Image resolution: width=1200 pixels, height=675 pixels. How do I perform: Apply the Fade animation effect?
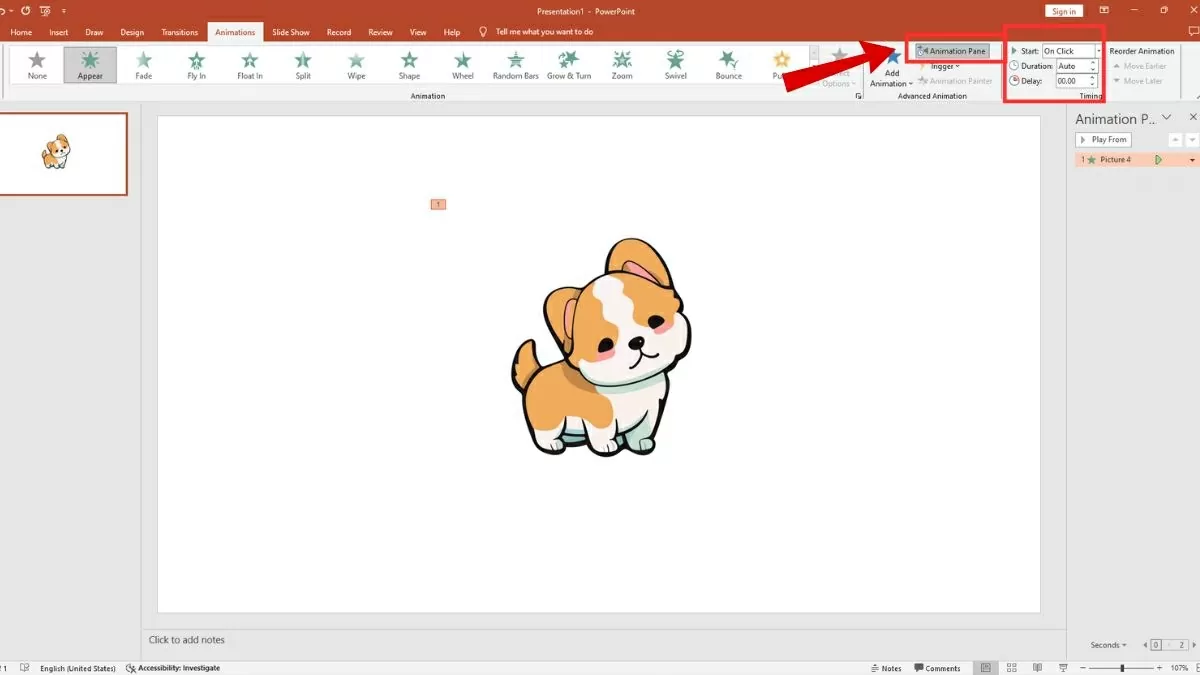click(143, 64)
